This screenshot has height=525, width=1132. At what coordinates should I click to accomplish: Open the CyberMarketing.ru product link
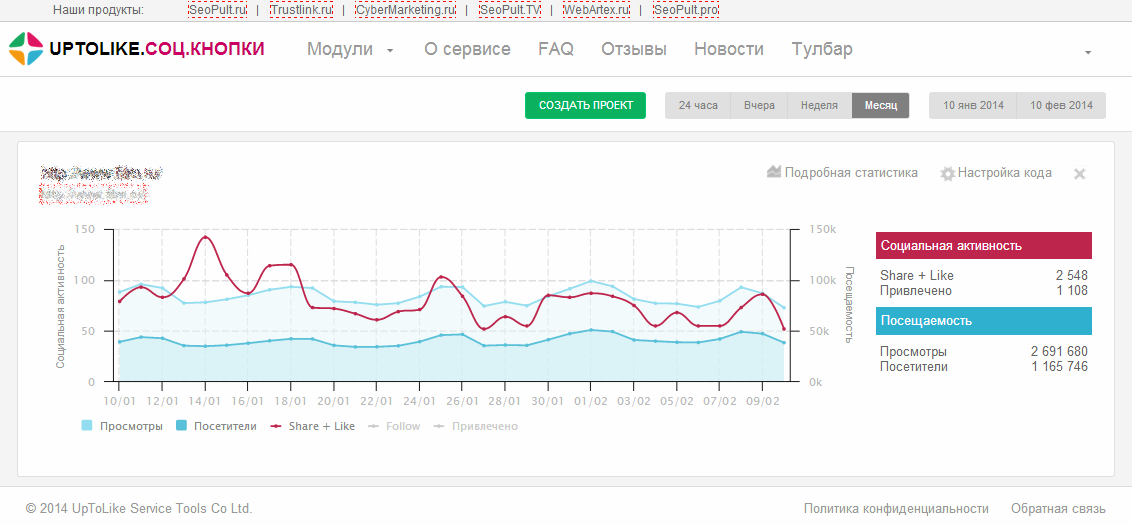pos(406,10)
